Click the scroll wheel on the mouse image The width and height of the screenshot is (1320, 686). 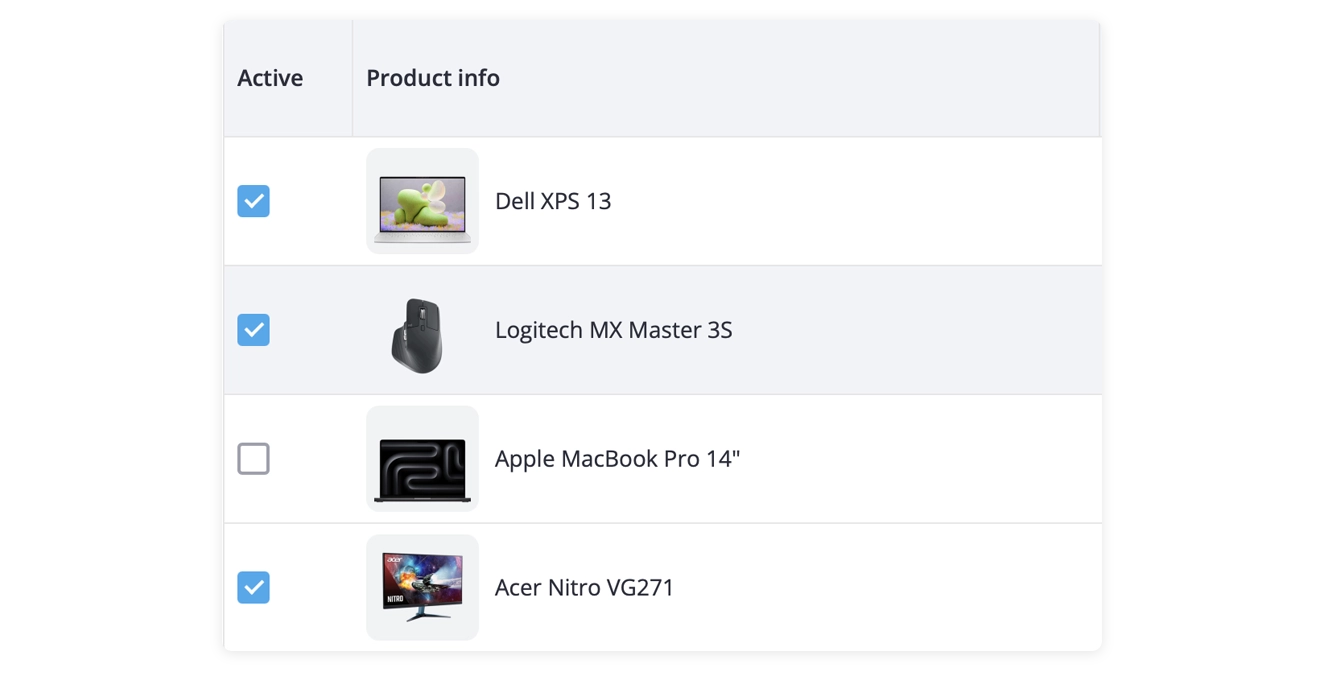coord(421,314)
